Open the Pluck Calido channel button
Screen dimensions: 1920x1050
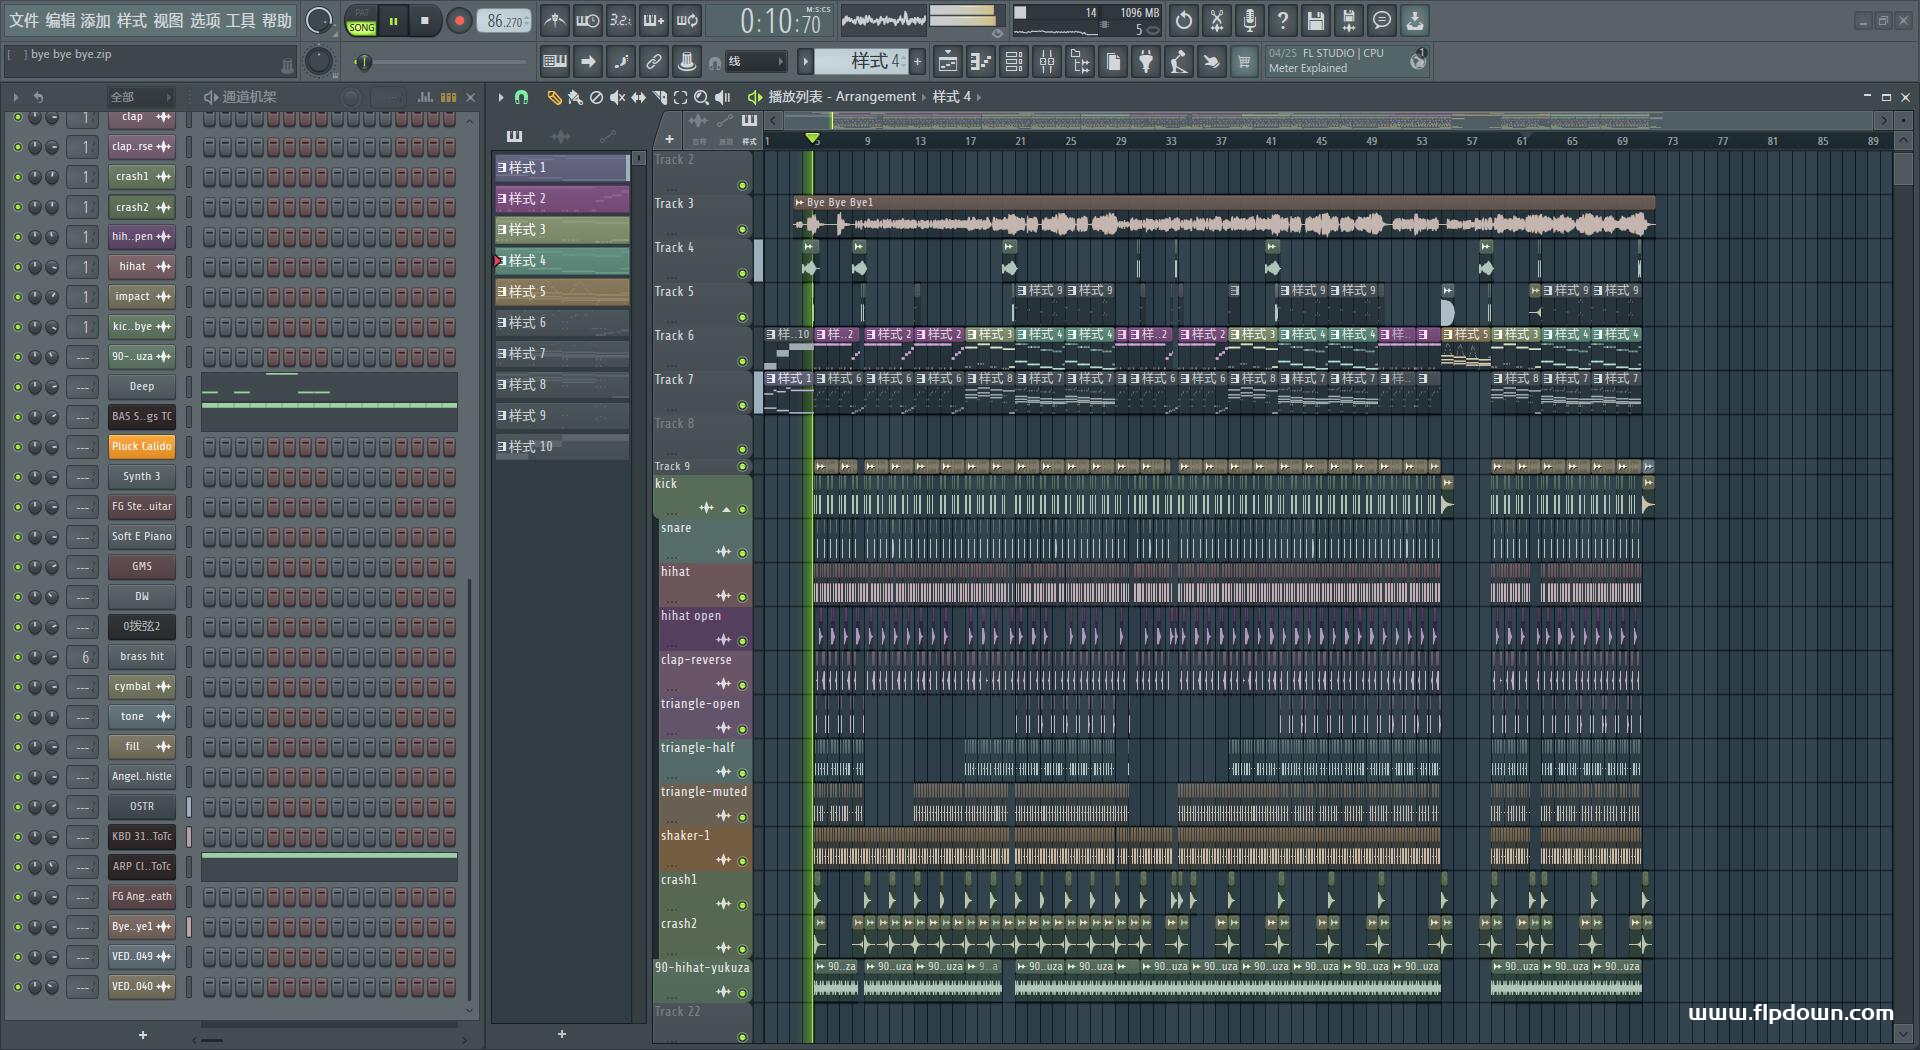(x=142, y=447)
